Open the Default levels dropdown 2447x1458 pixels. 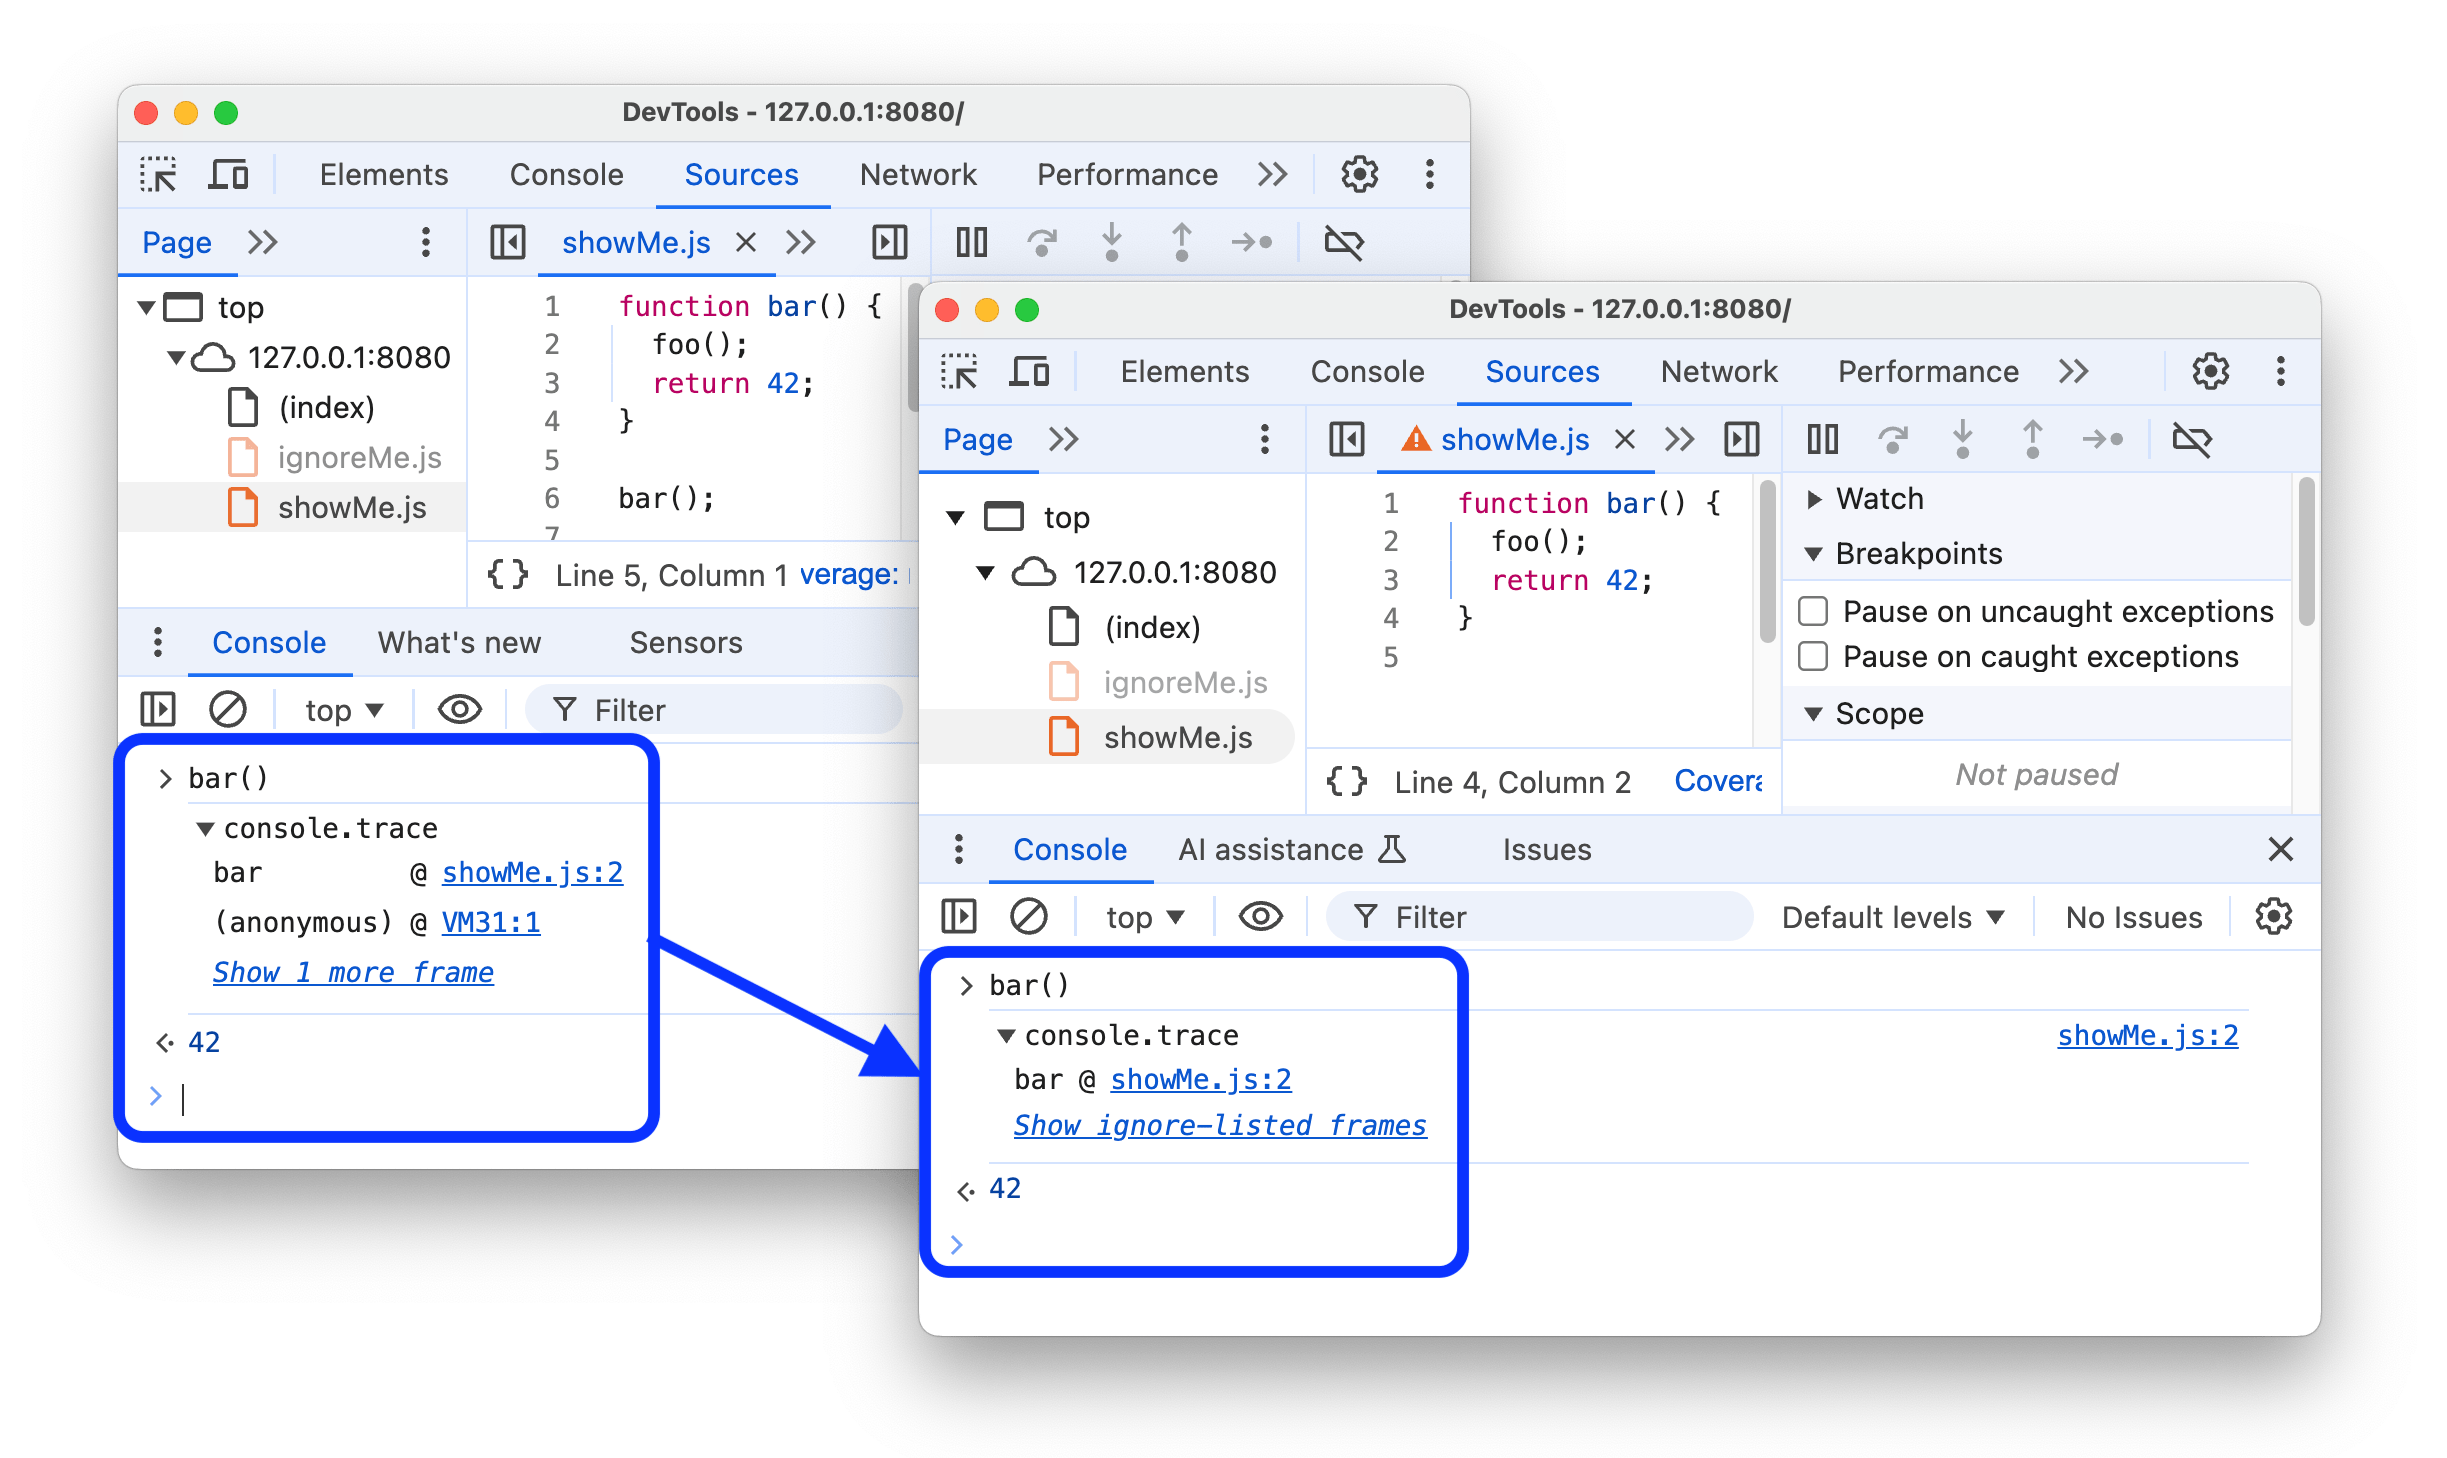[1892, 917]
